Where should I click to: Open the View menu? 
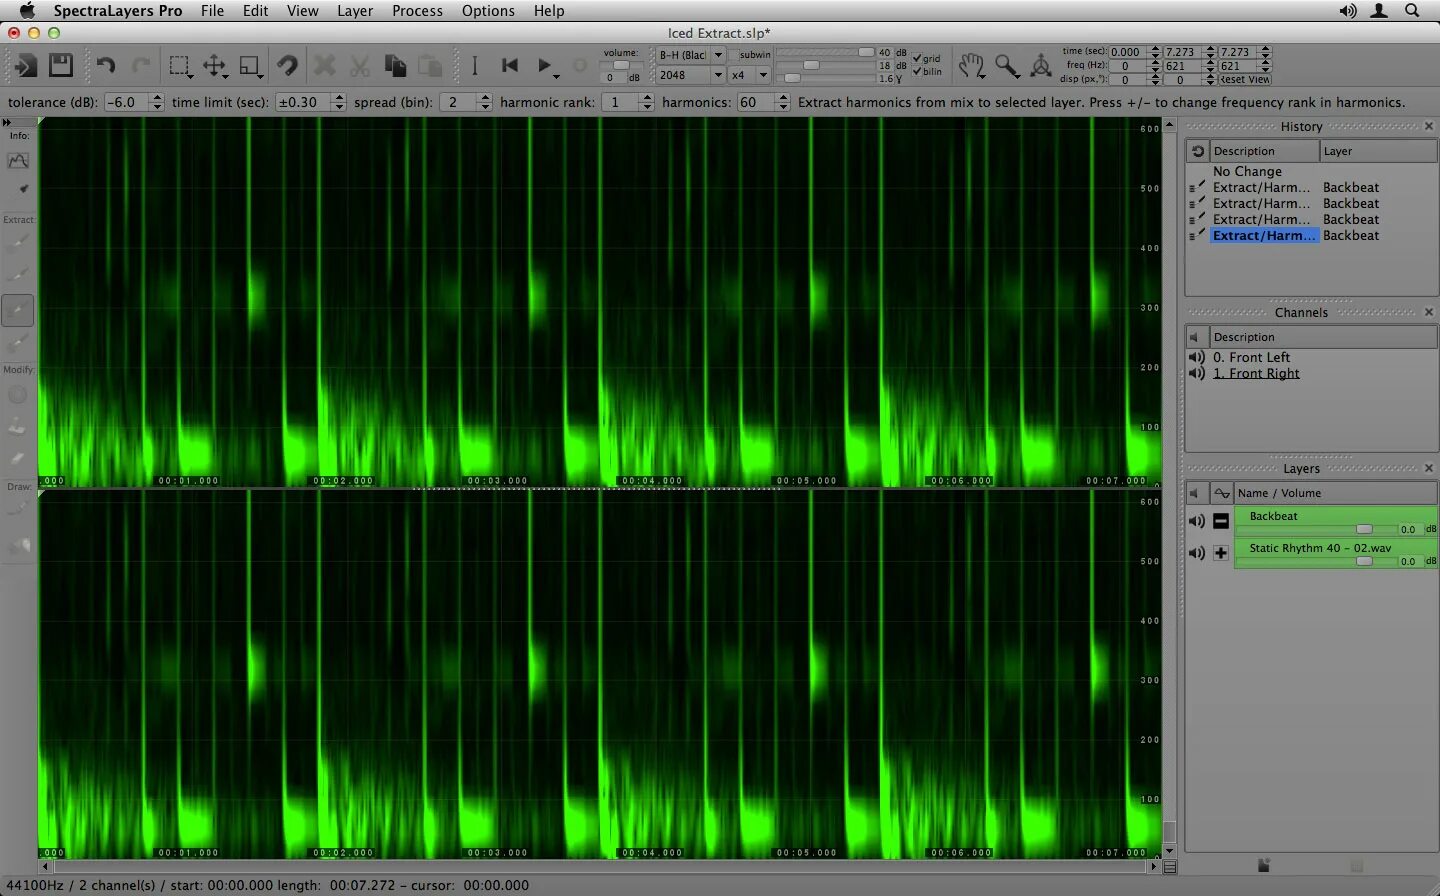point(302,10)
